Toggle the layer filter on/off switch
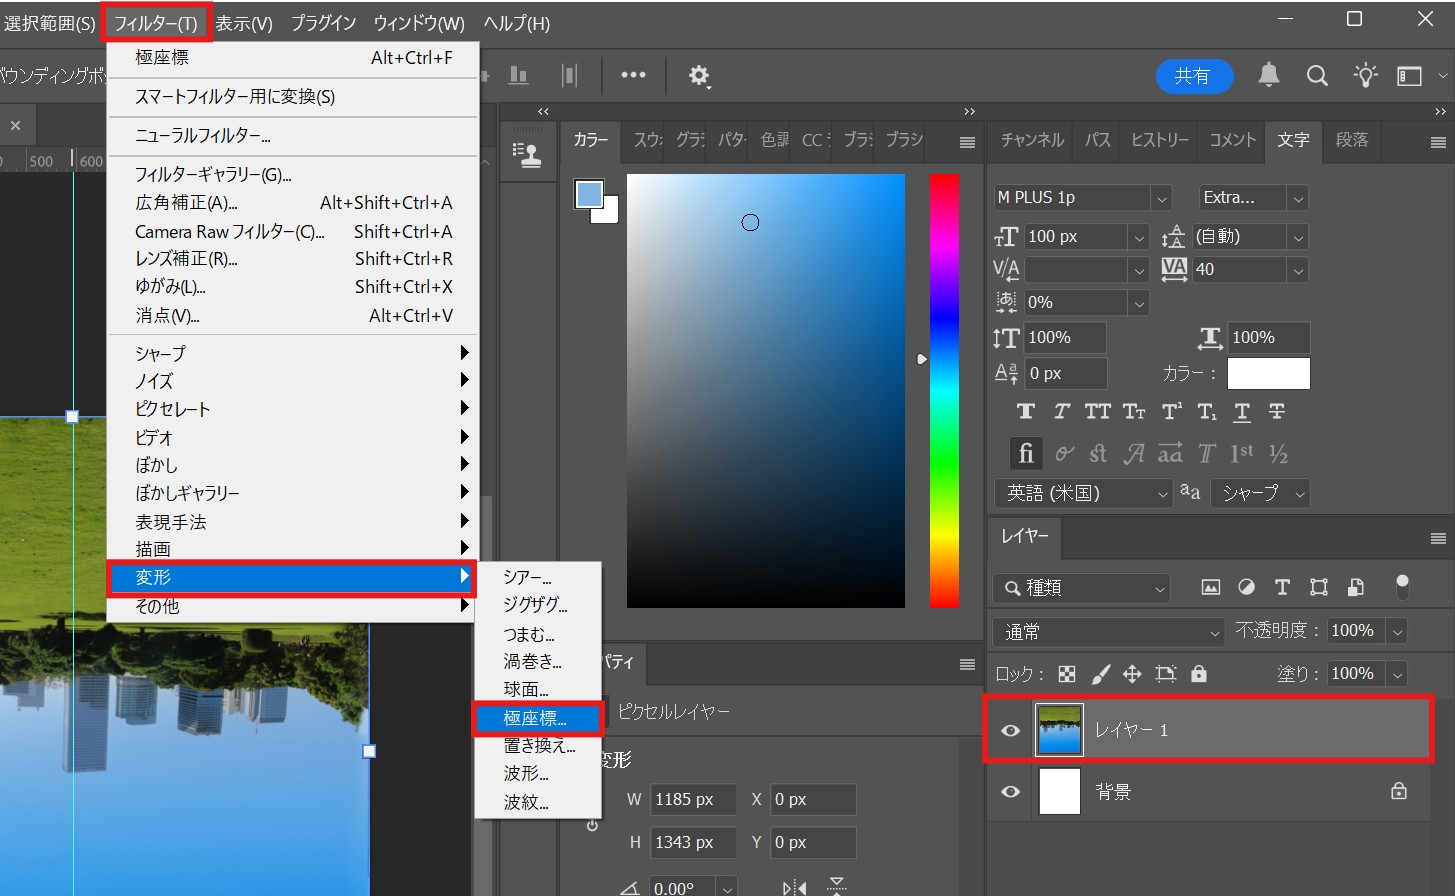1455x896 pixels. [1402, 586]
